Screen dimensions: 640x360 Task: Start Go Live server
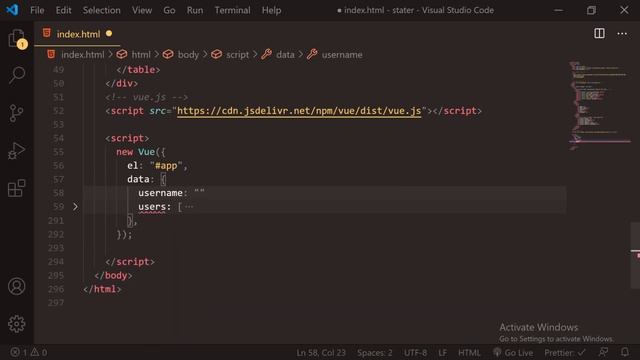(513, 352)
